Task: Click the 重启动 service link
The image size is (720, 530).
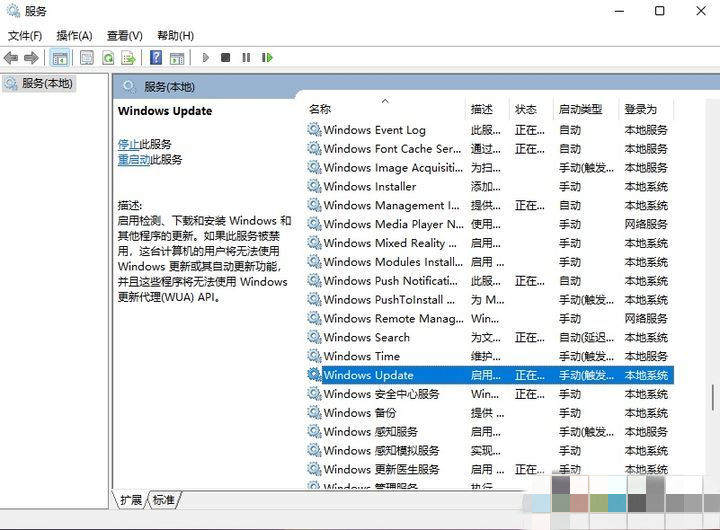Action: [x=134, y=160]
